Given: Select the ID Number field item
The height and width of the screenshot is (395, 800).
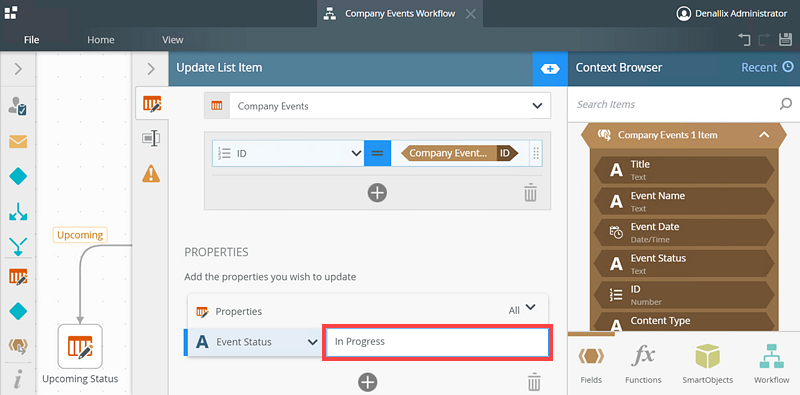Looking at the screenshot, I should coord(684,294).
